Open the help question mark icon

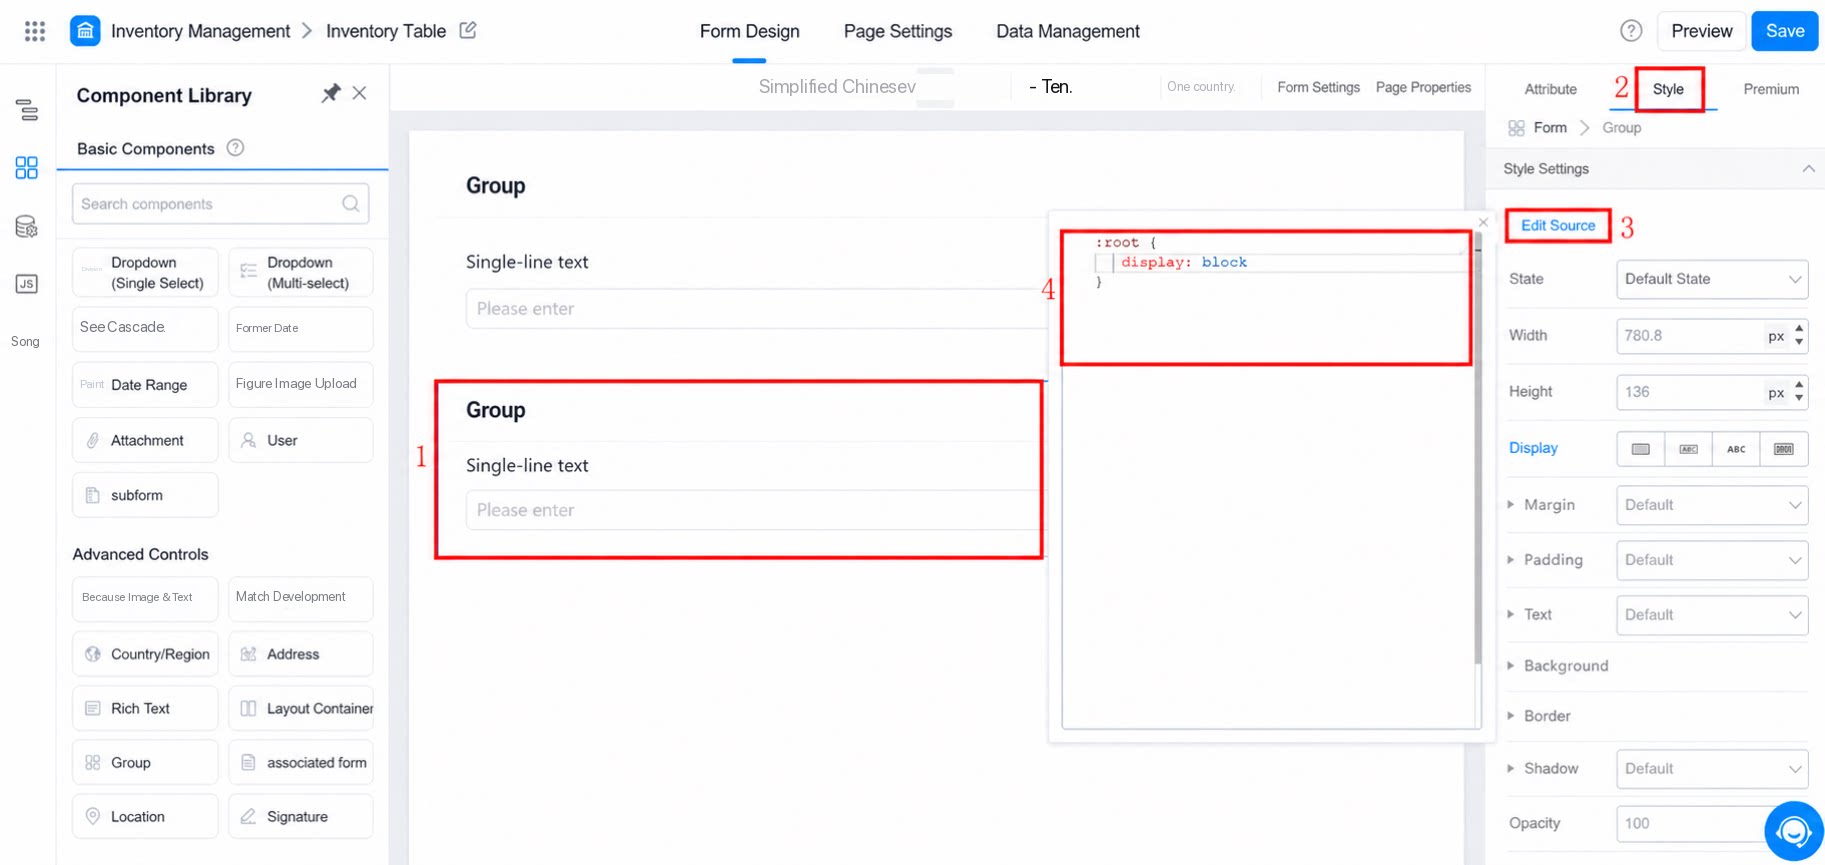1631,31
